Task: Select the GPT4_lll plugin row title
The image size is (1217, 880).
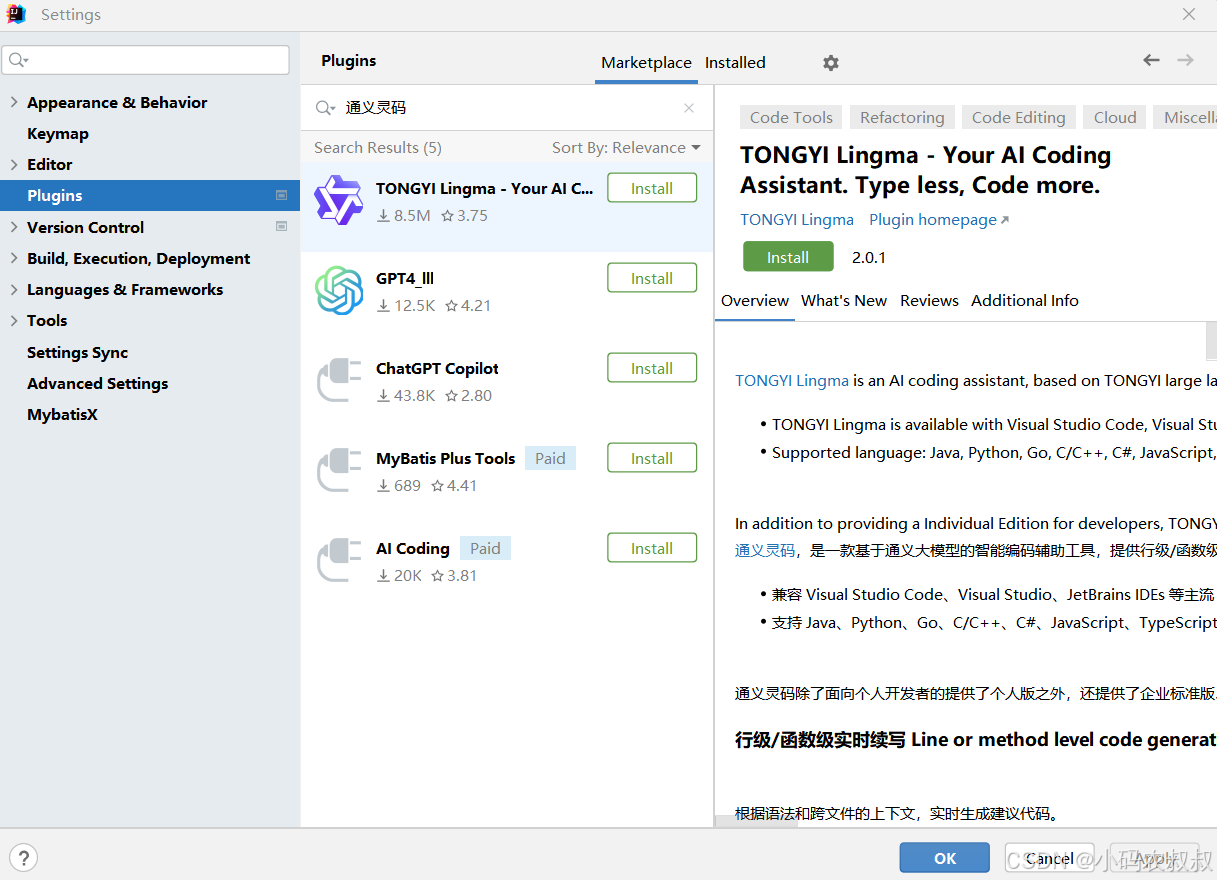Action: (405, 278)
